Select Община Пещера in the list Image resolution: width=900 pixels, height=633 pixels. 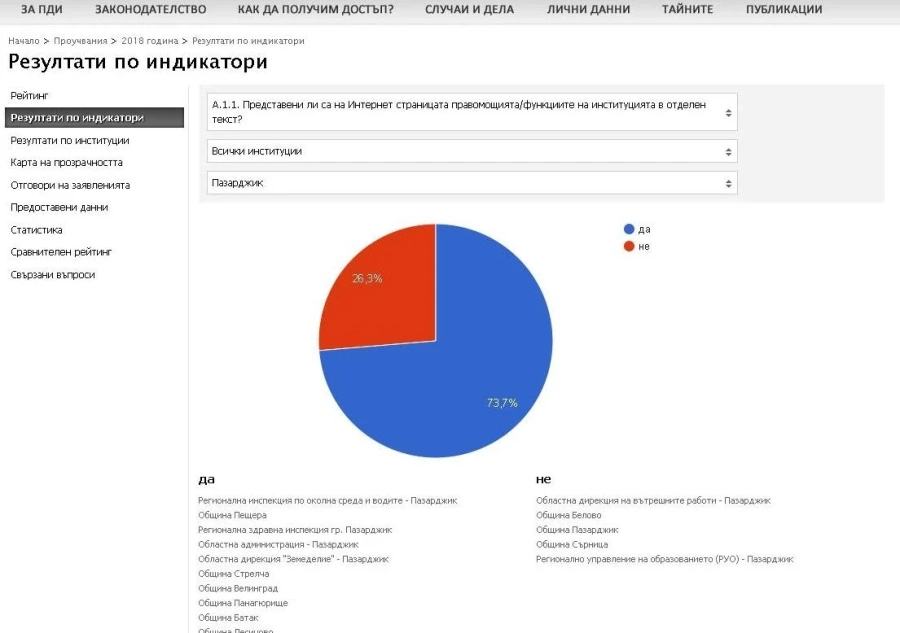232,515
